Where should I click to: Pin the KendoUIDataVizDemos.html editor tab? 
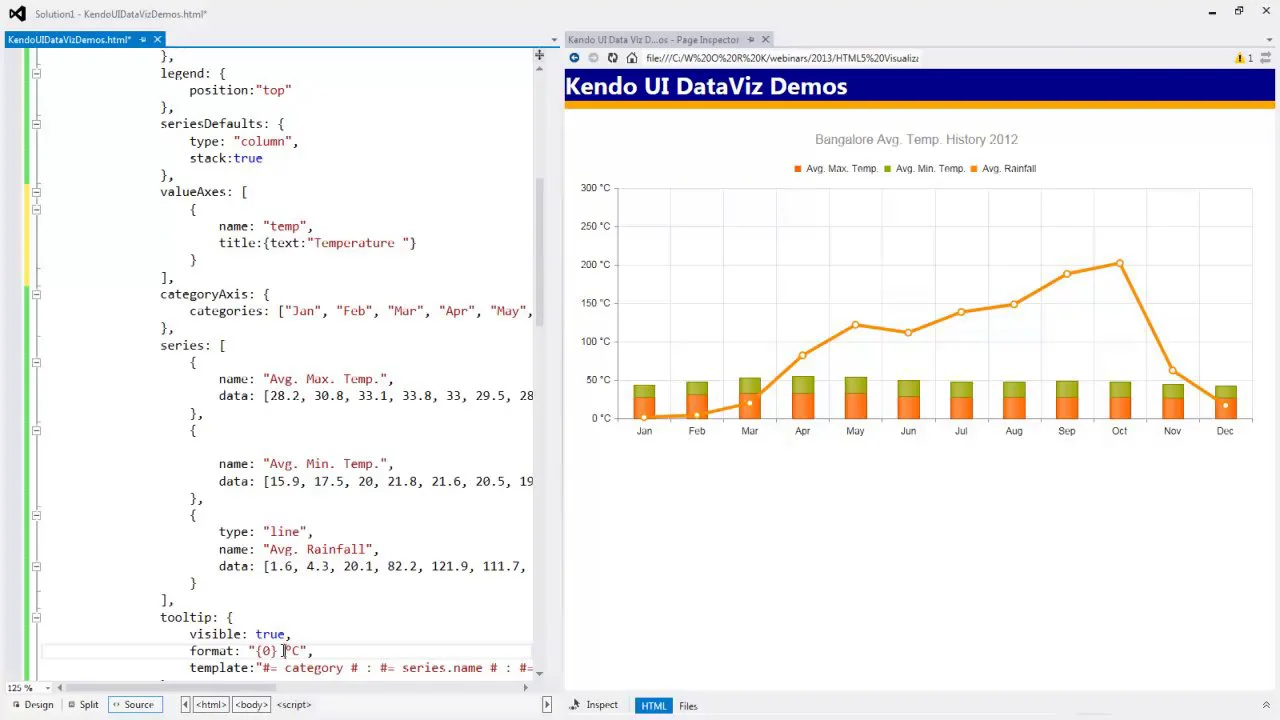pos(142,40)
